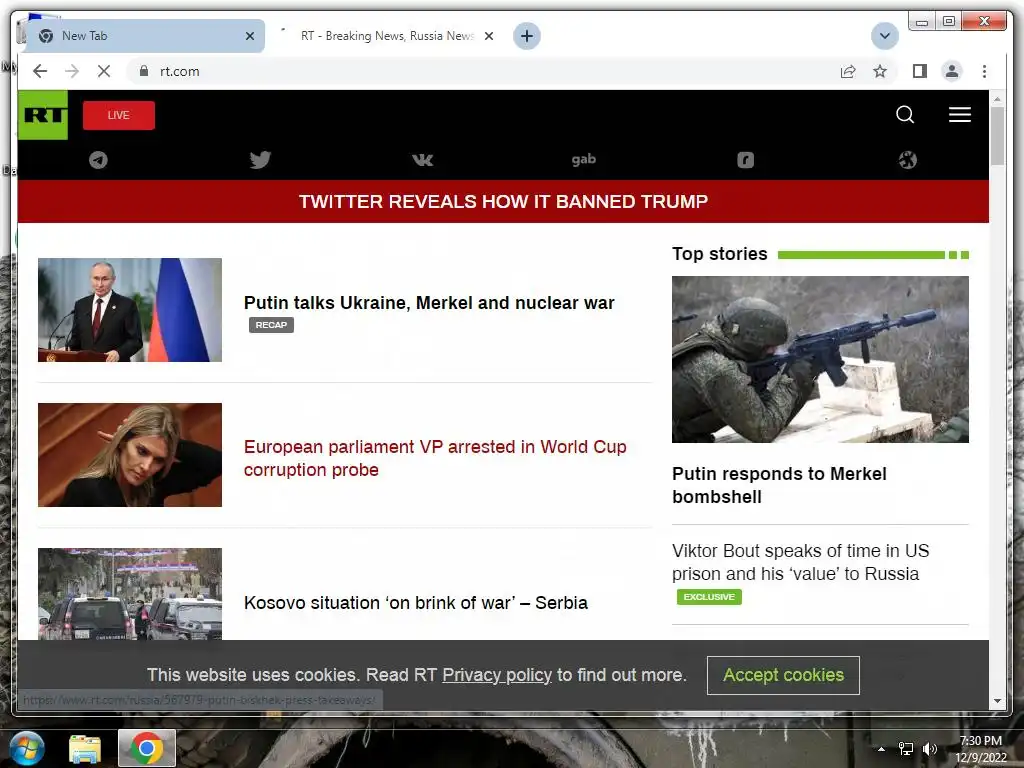Image resolution: width=1024 pixels, height=768 pixels.
Task: Open RT's Telegram social icon
Action: (x=98, y=160)
